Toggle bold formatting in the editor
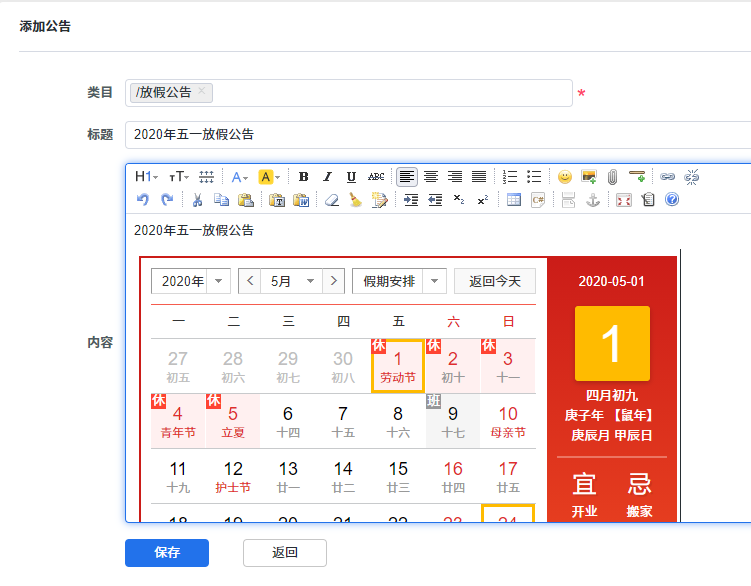Viewport: 751px width, 586px height. [x=303, y=177]
